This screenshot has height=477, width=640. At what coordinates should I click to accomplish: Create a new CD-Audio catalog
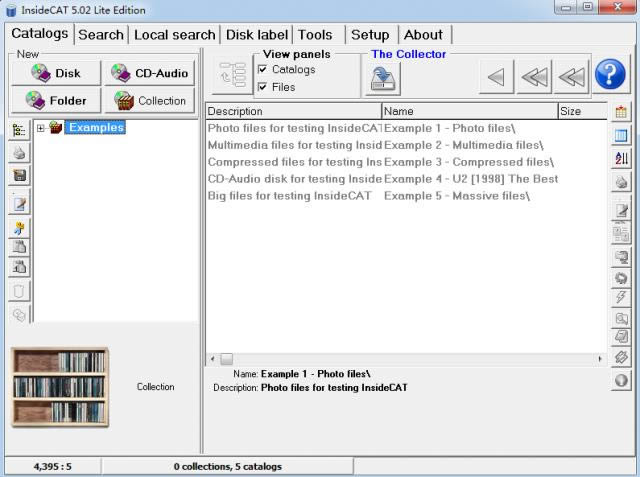pyautogui.click(x=150, y=73)
